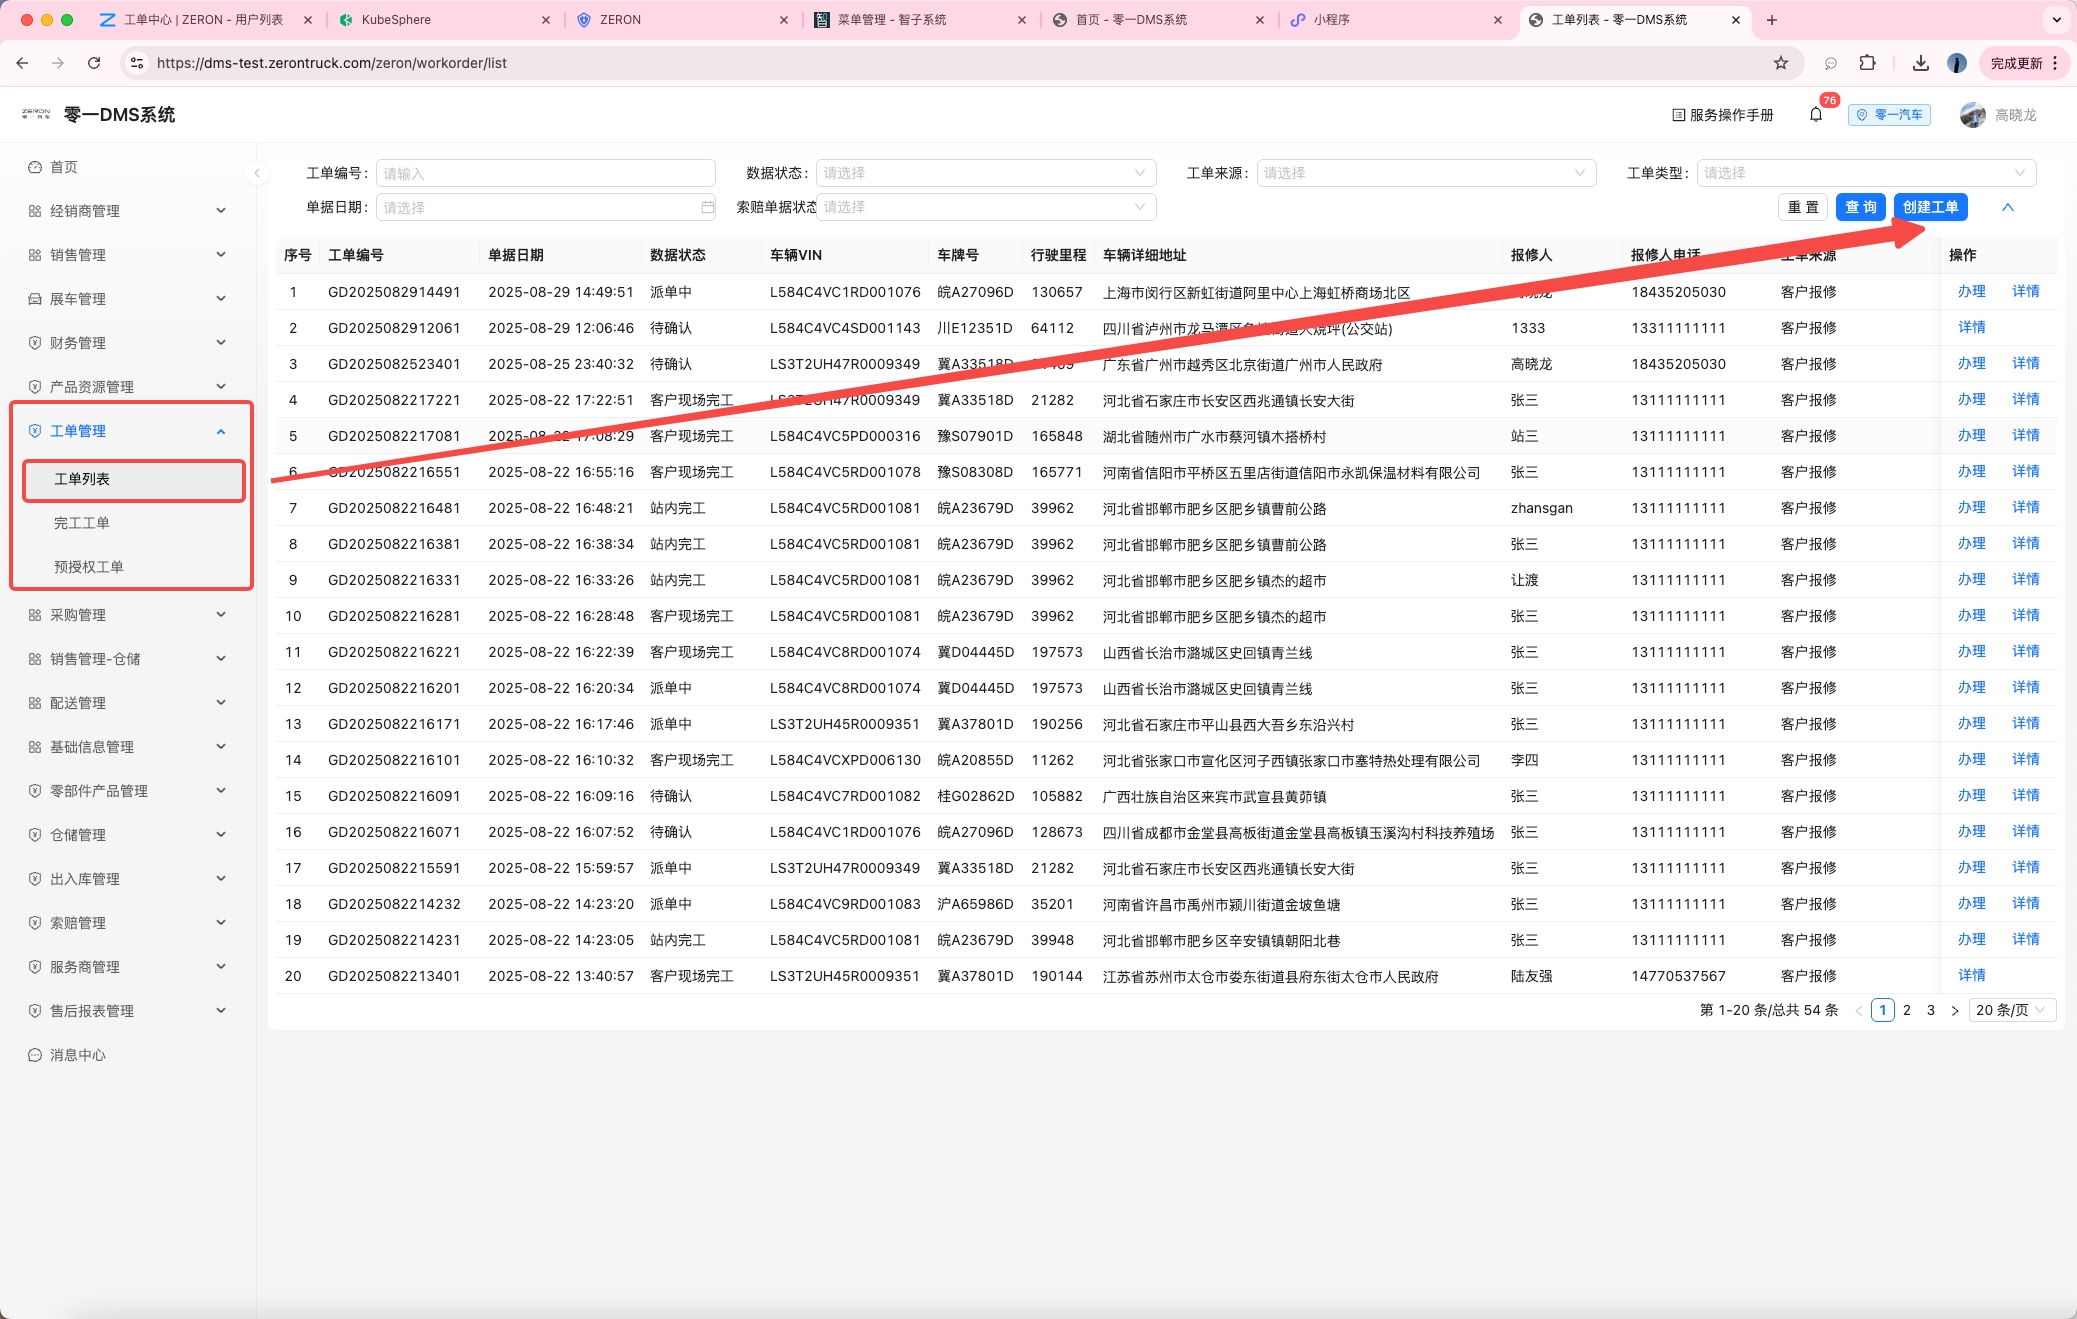This screenshot has width=2077, height=1319.
Task: Open the browser downloads icon
Action: [x=1920, y=63]
